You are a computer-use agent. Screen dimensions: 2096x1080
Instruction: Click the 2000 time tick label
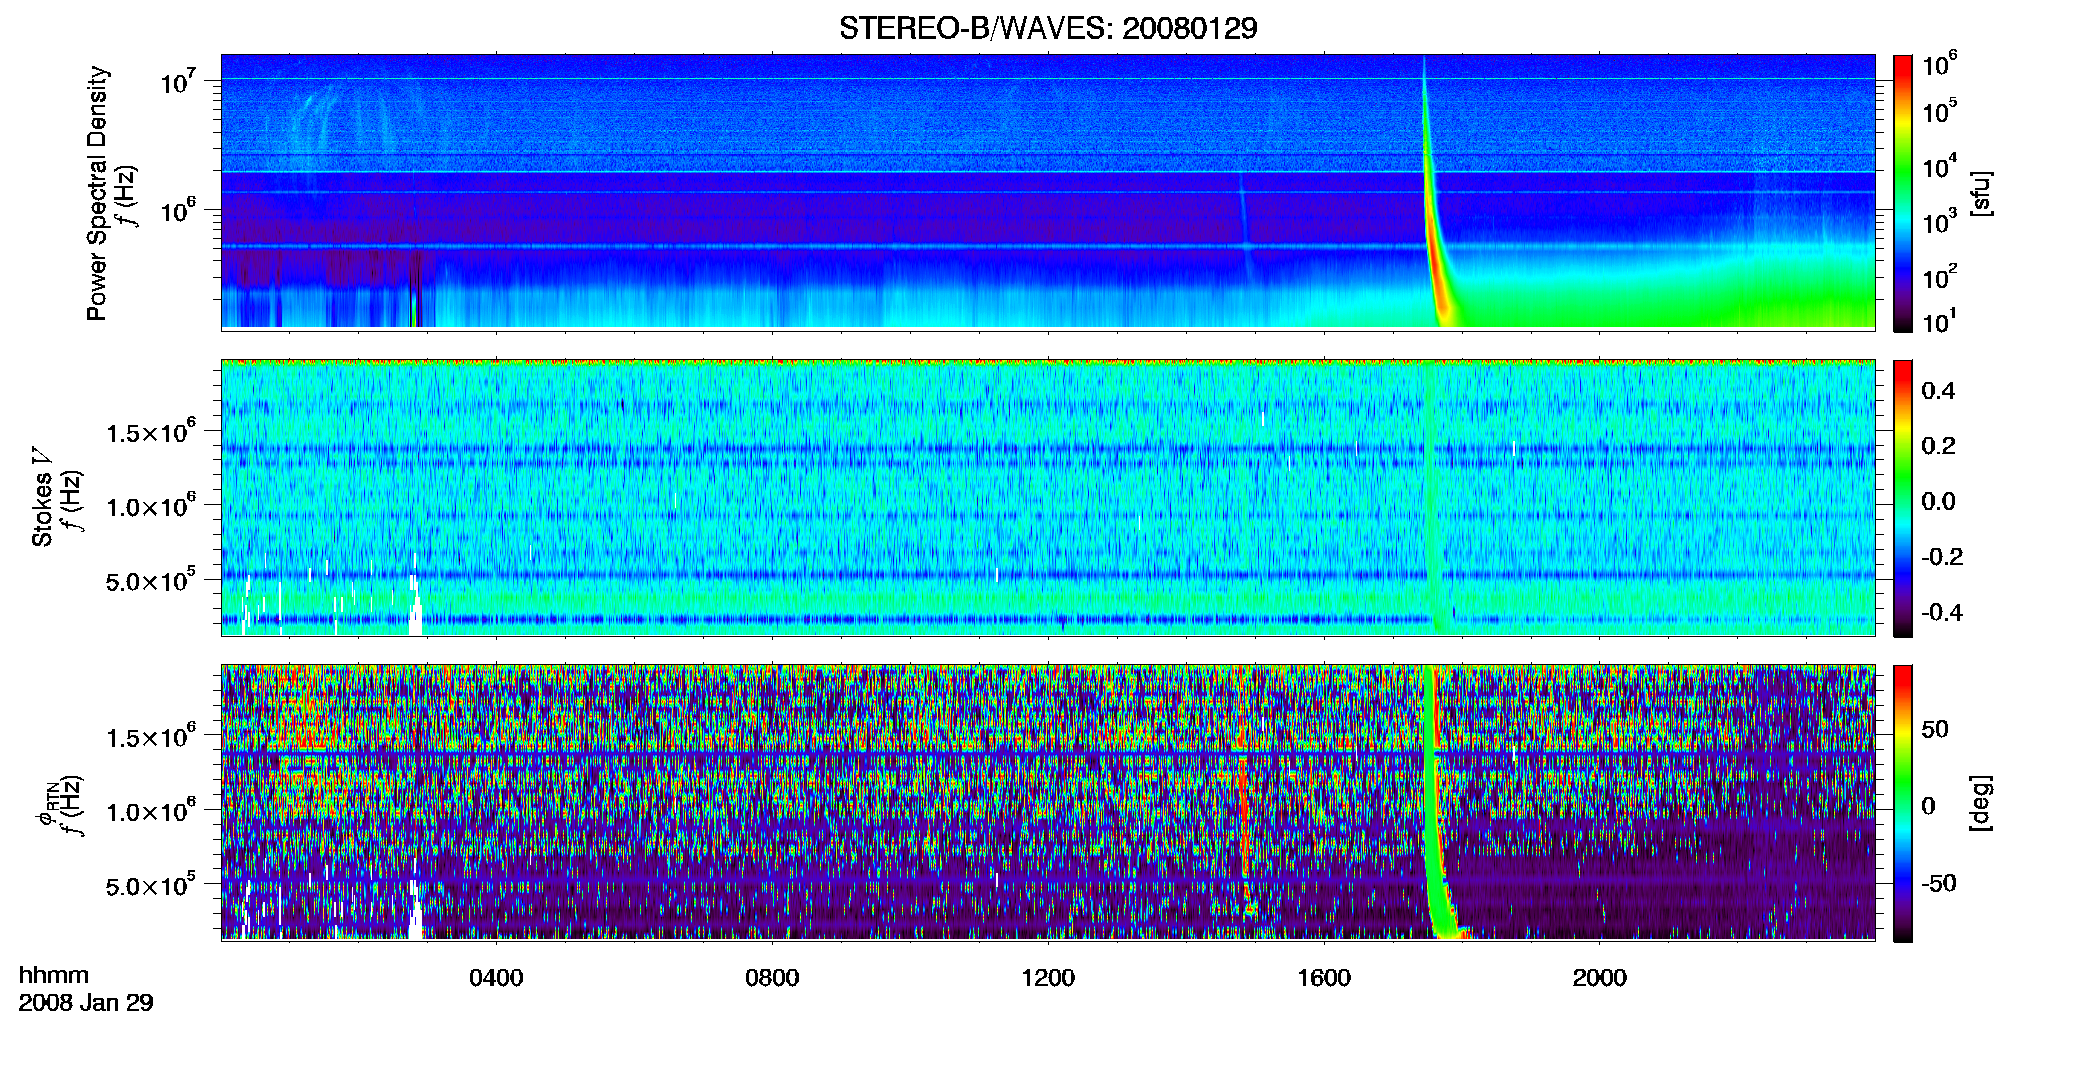click(1600, 977)
